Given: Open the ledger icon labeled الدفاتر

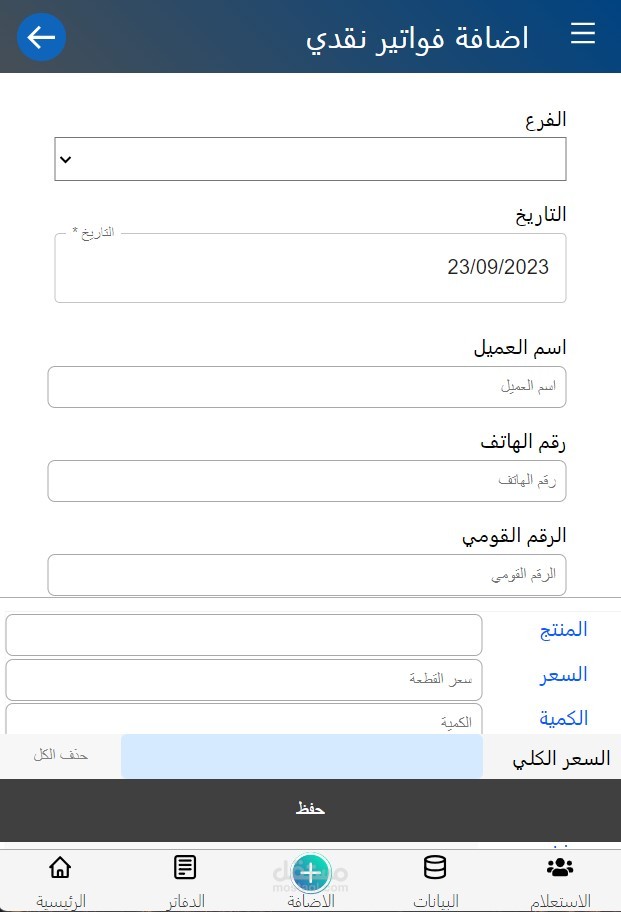Looking at the screenshot, I should 185,867.
